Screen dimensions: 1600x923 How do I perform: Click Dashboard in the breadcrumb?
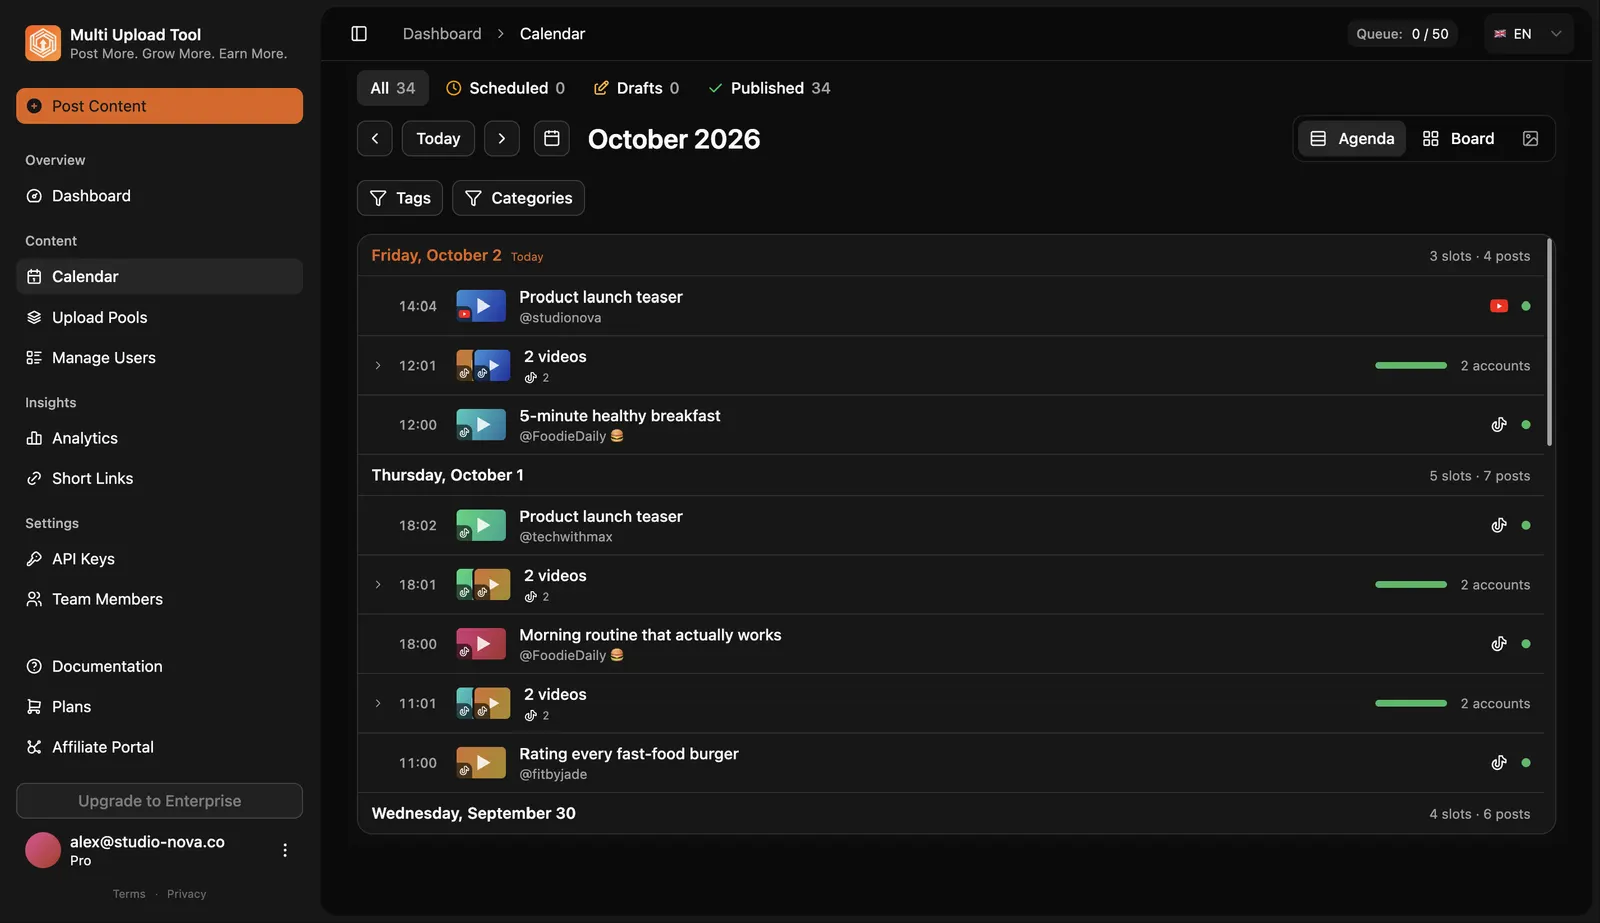(442, 34)
